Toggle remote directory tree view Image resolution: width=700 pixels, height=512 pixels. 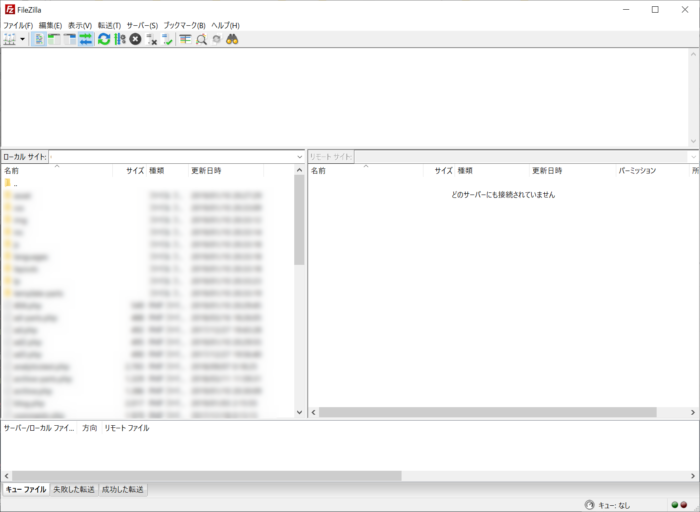70,39
